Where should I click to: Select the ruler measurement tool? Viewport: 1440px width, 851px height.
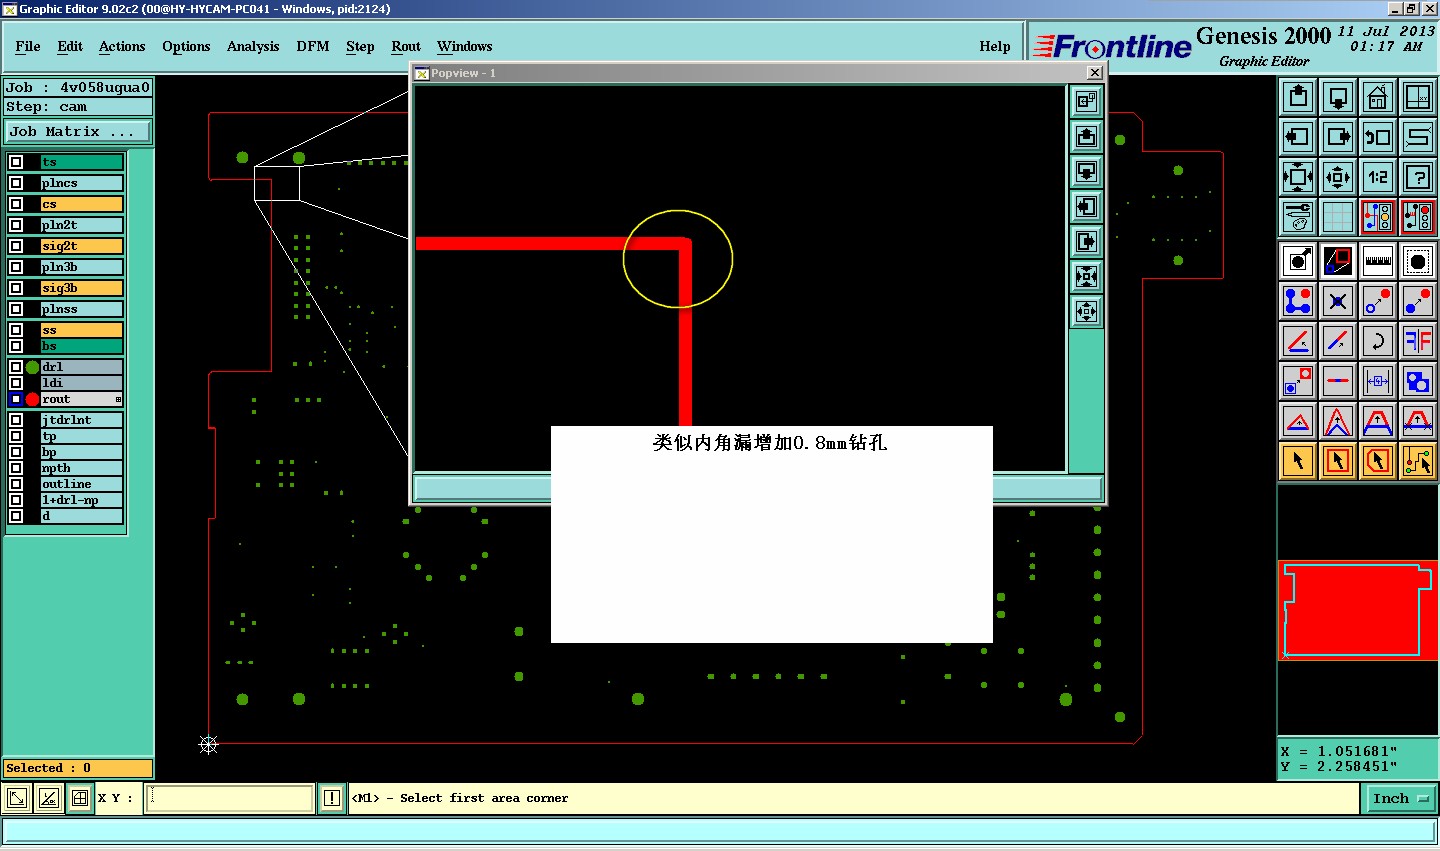pos(1378,261)
